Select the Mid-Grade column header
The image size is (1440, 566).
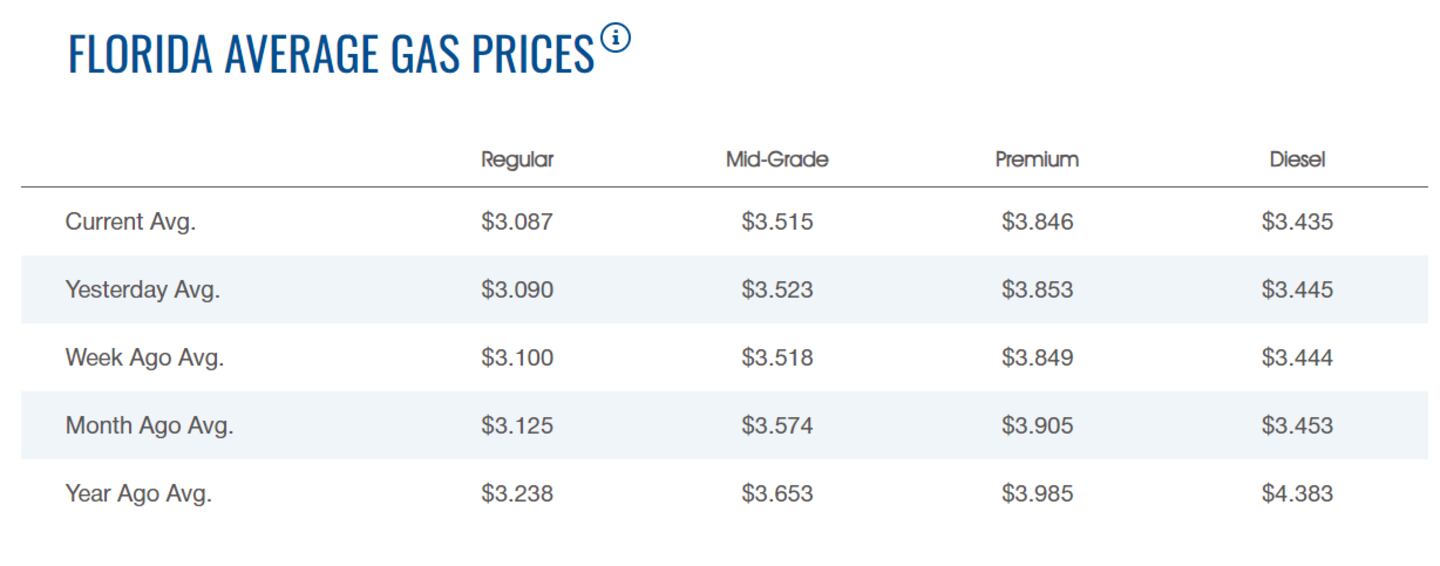pyautogui.click(x=777, y=159)
